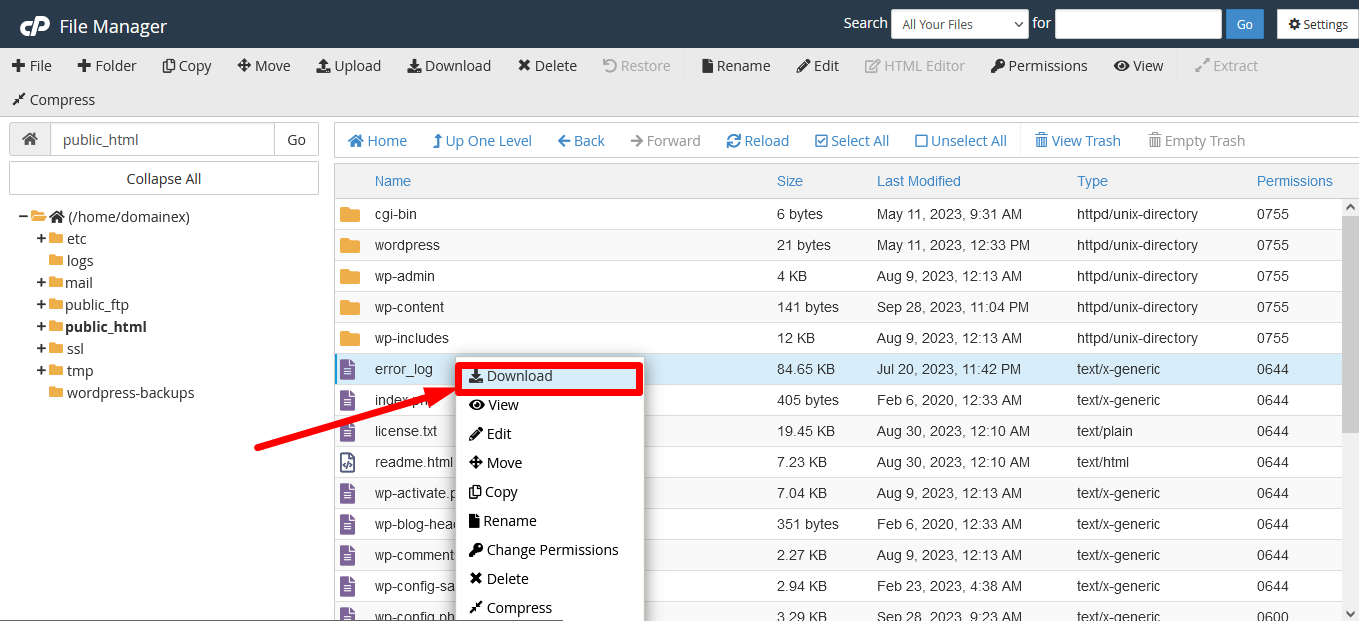Screen dimensions: 1359x621
Task: Click the Collapse All button
Action: point(164,179)
